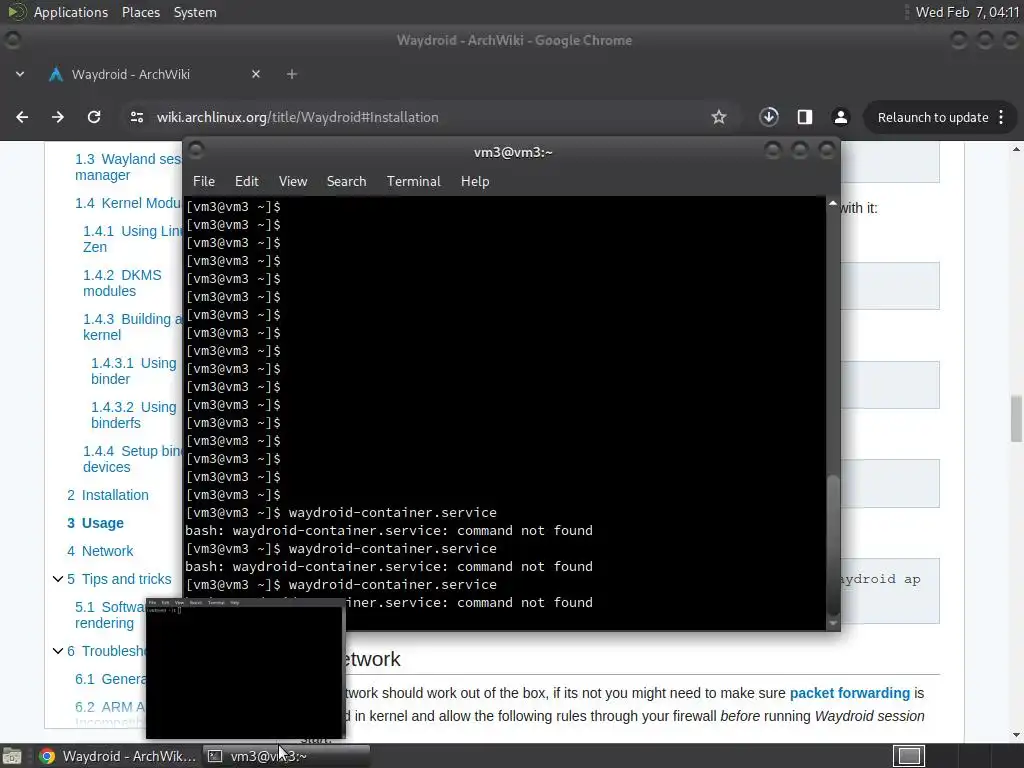Open 5 Tips and tricks contents link
The image size is (1024, 768).
[x=119, y=579]
